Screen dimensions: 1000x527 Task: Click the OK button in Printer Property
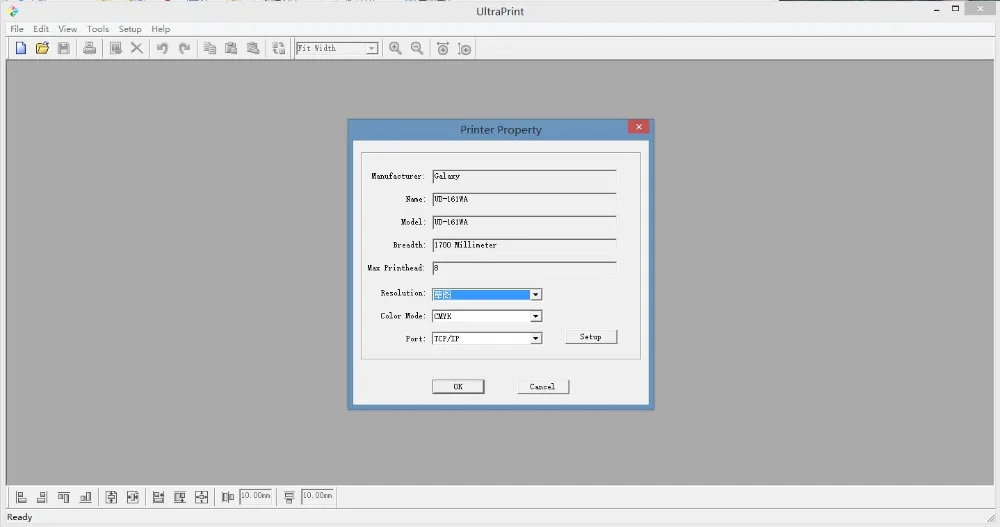pyautogui.click(x=458, y=387)
